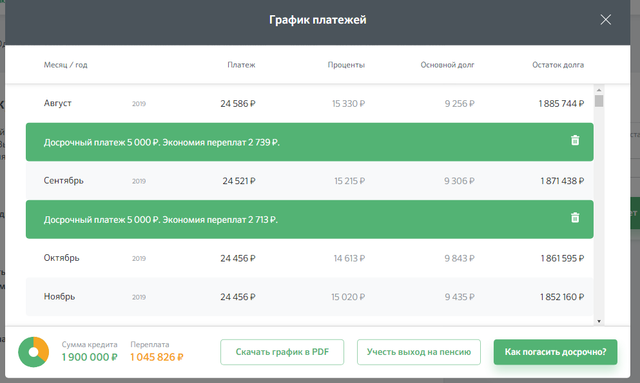
Task: Select the Август row label
Action: [58, 103]
